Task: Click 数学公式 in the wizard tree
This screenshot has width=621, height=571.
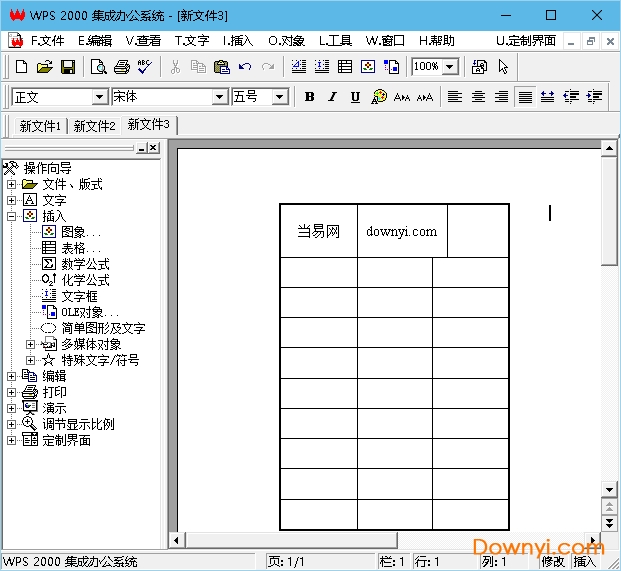Action: point(85,264)
